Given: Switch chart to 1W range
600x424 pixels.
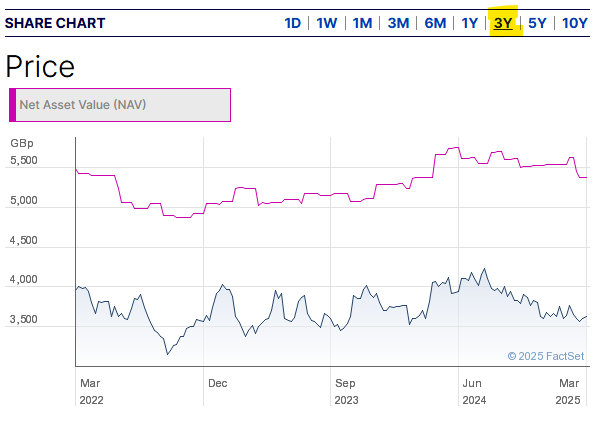Looking at the screenshot, I should click(326, 23).
